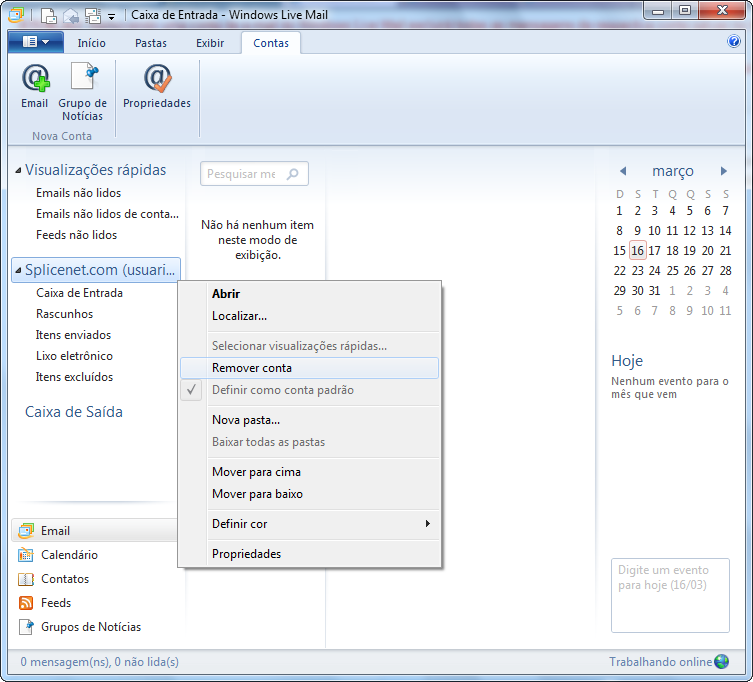753x682 pixels.
Task: Click the Windows Live Mail title bar icon
Action: (x=16, y=15)
